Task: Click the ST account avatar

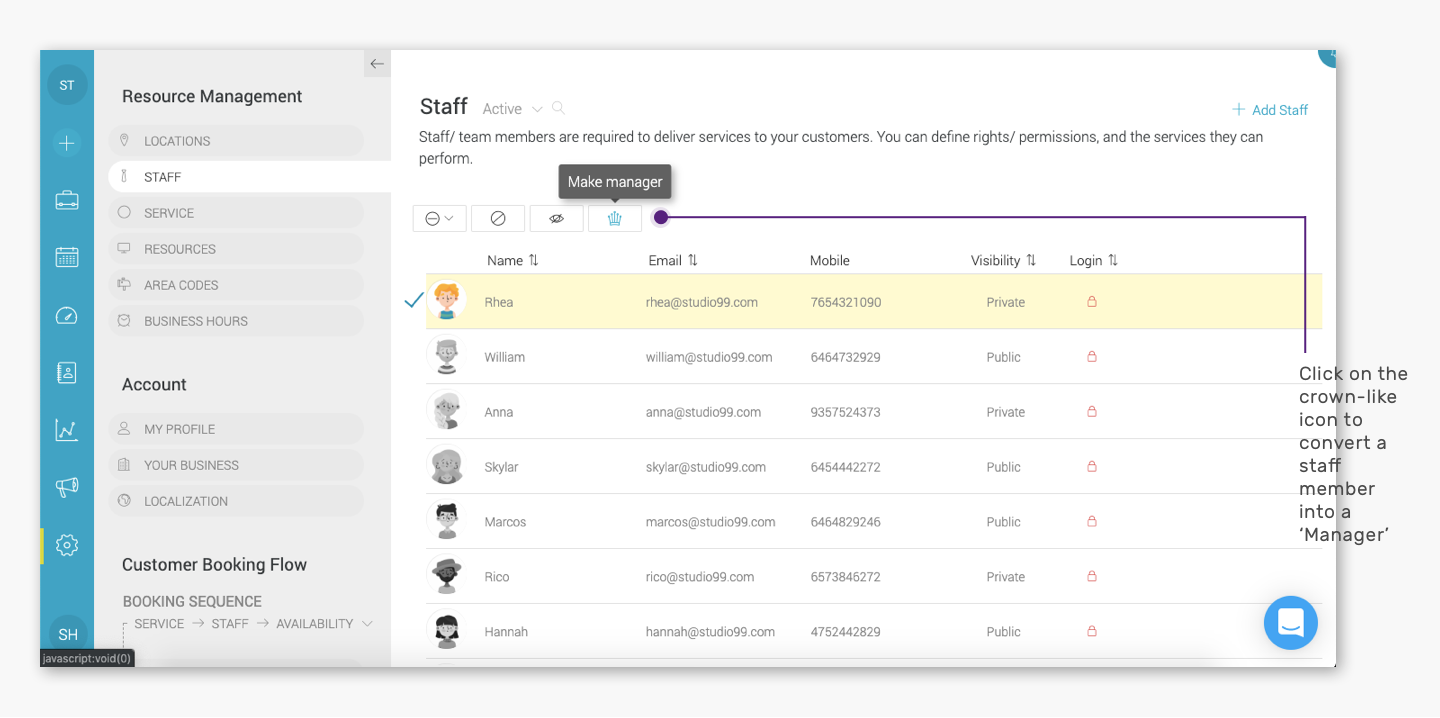Action: coord(67,85)
